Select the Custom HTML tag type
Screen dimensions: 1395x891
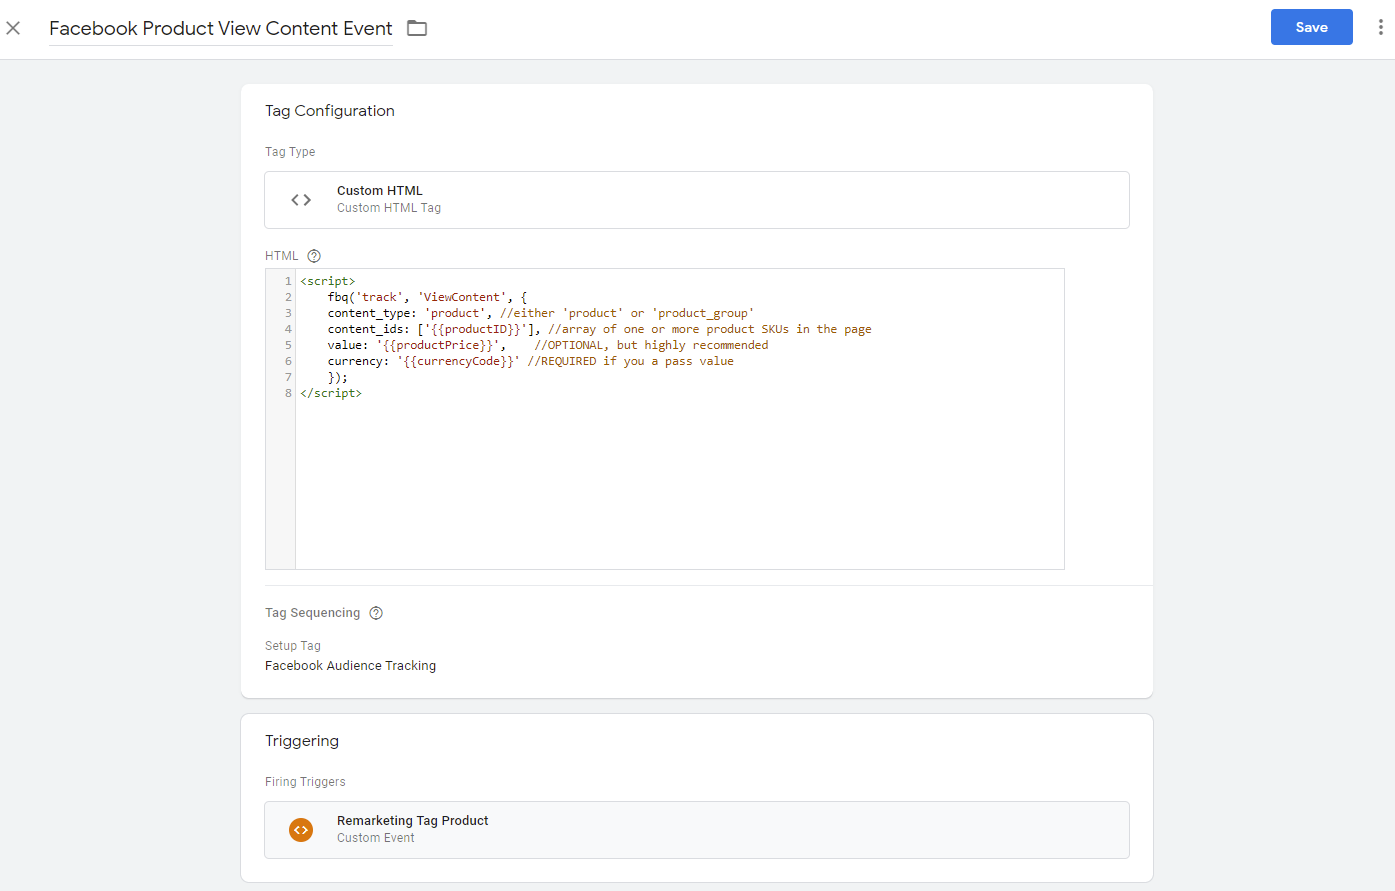point(696,200)
